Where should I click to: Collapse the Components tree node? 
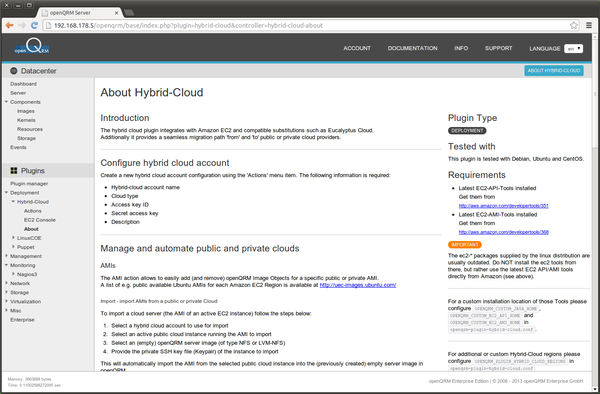pyautogui.click(x=6, y=102)
